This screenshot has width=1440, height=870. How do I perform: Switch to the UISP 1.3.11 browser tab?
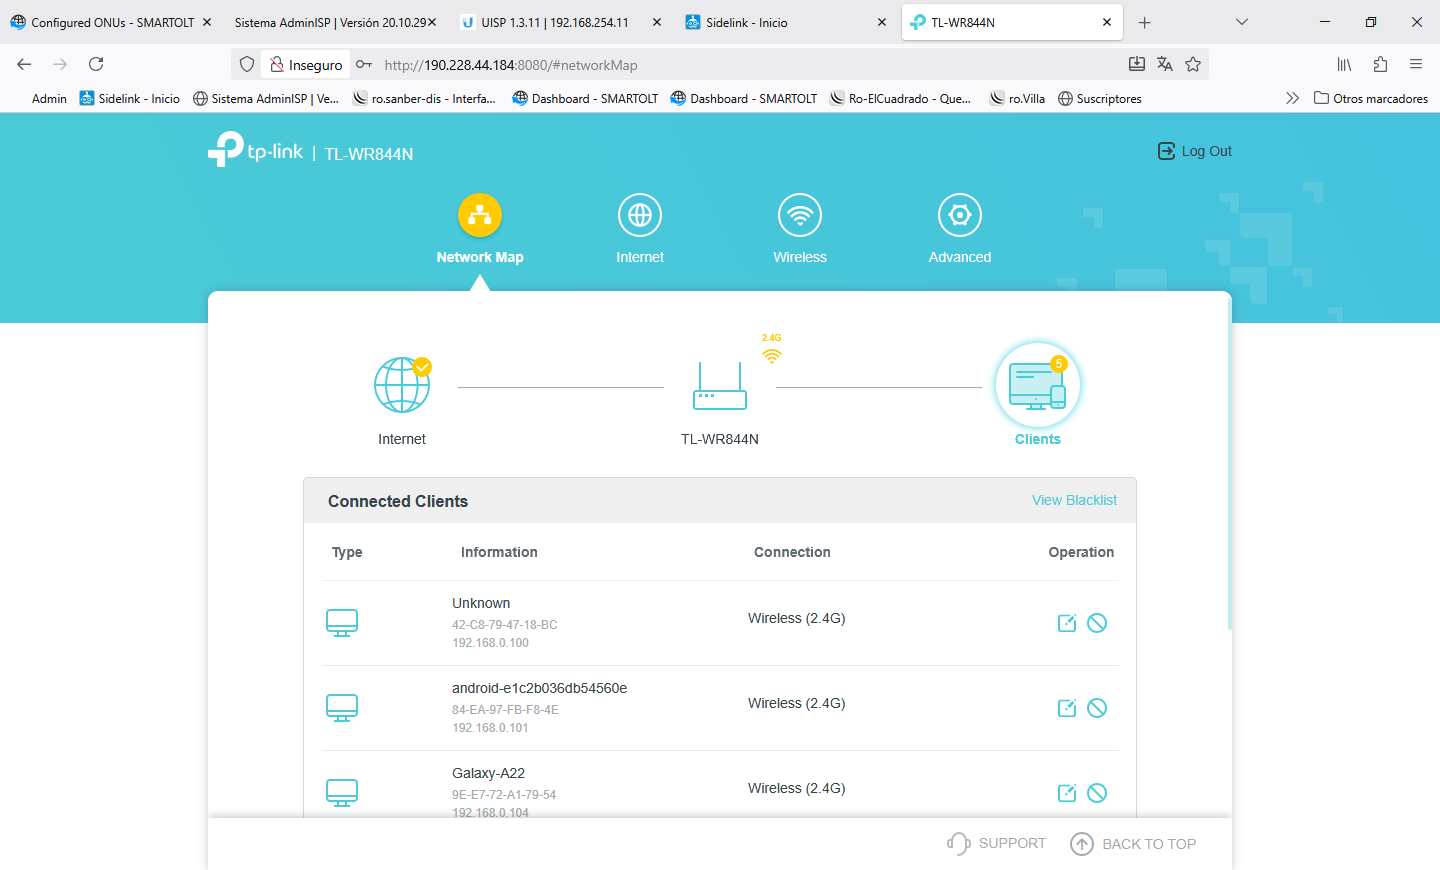point(555,22)
